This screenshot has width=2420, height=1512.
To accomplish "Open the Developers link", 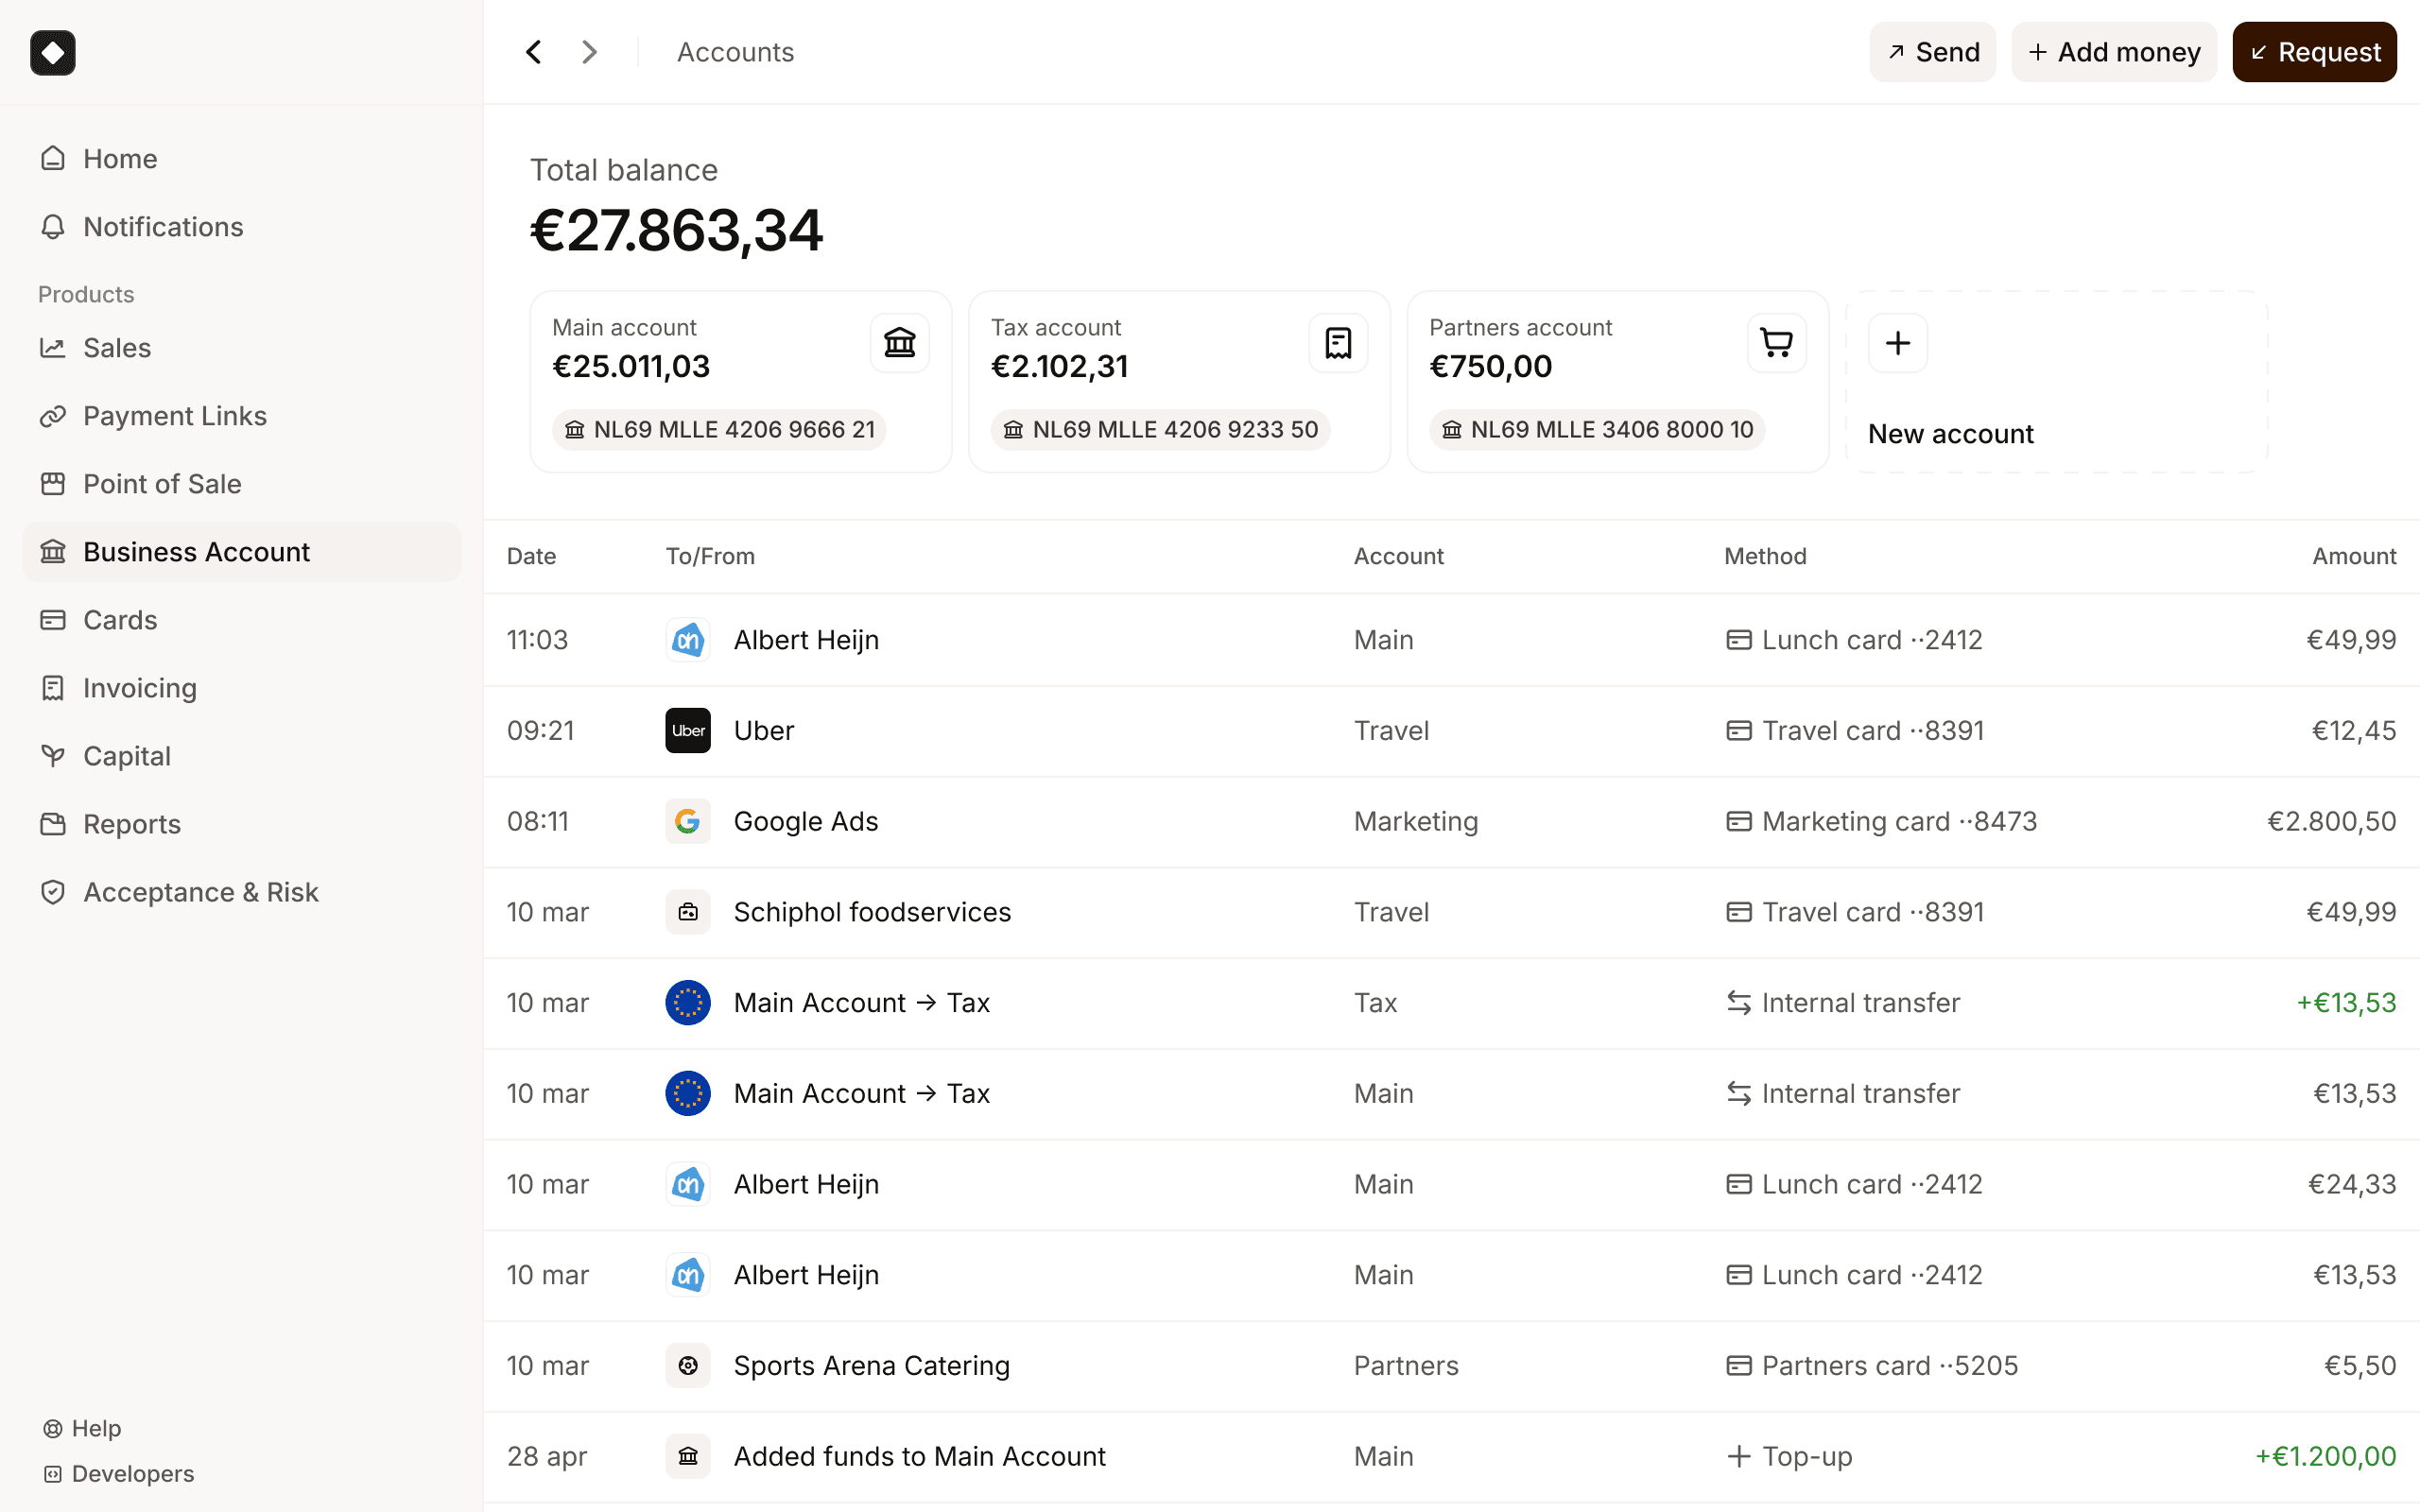I will [x=132, y=1473].
